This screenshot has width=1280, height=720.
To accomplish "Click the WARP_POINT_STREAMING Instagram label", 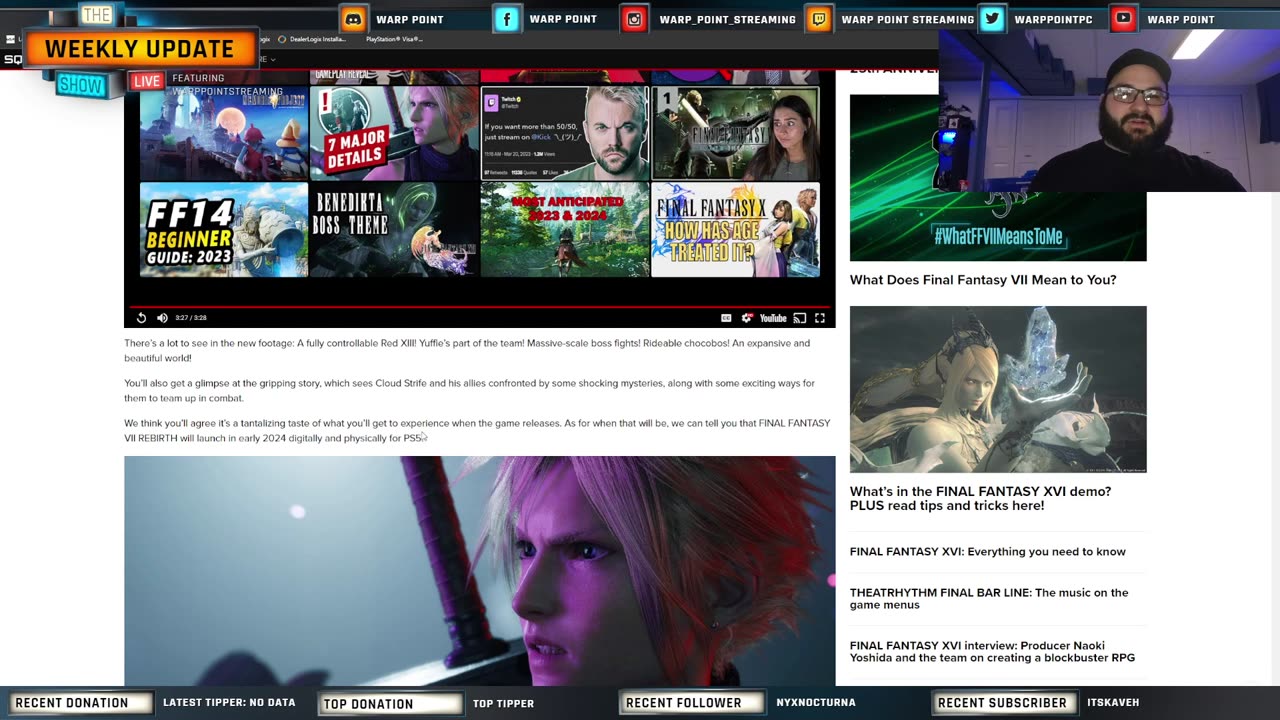I will 727,19.
